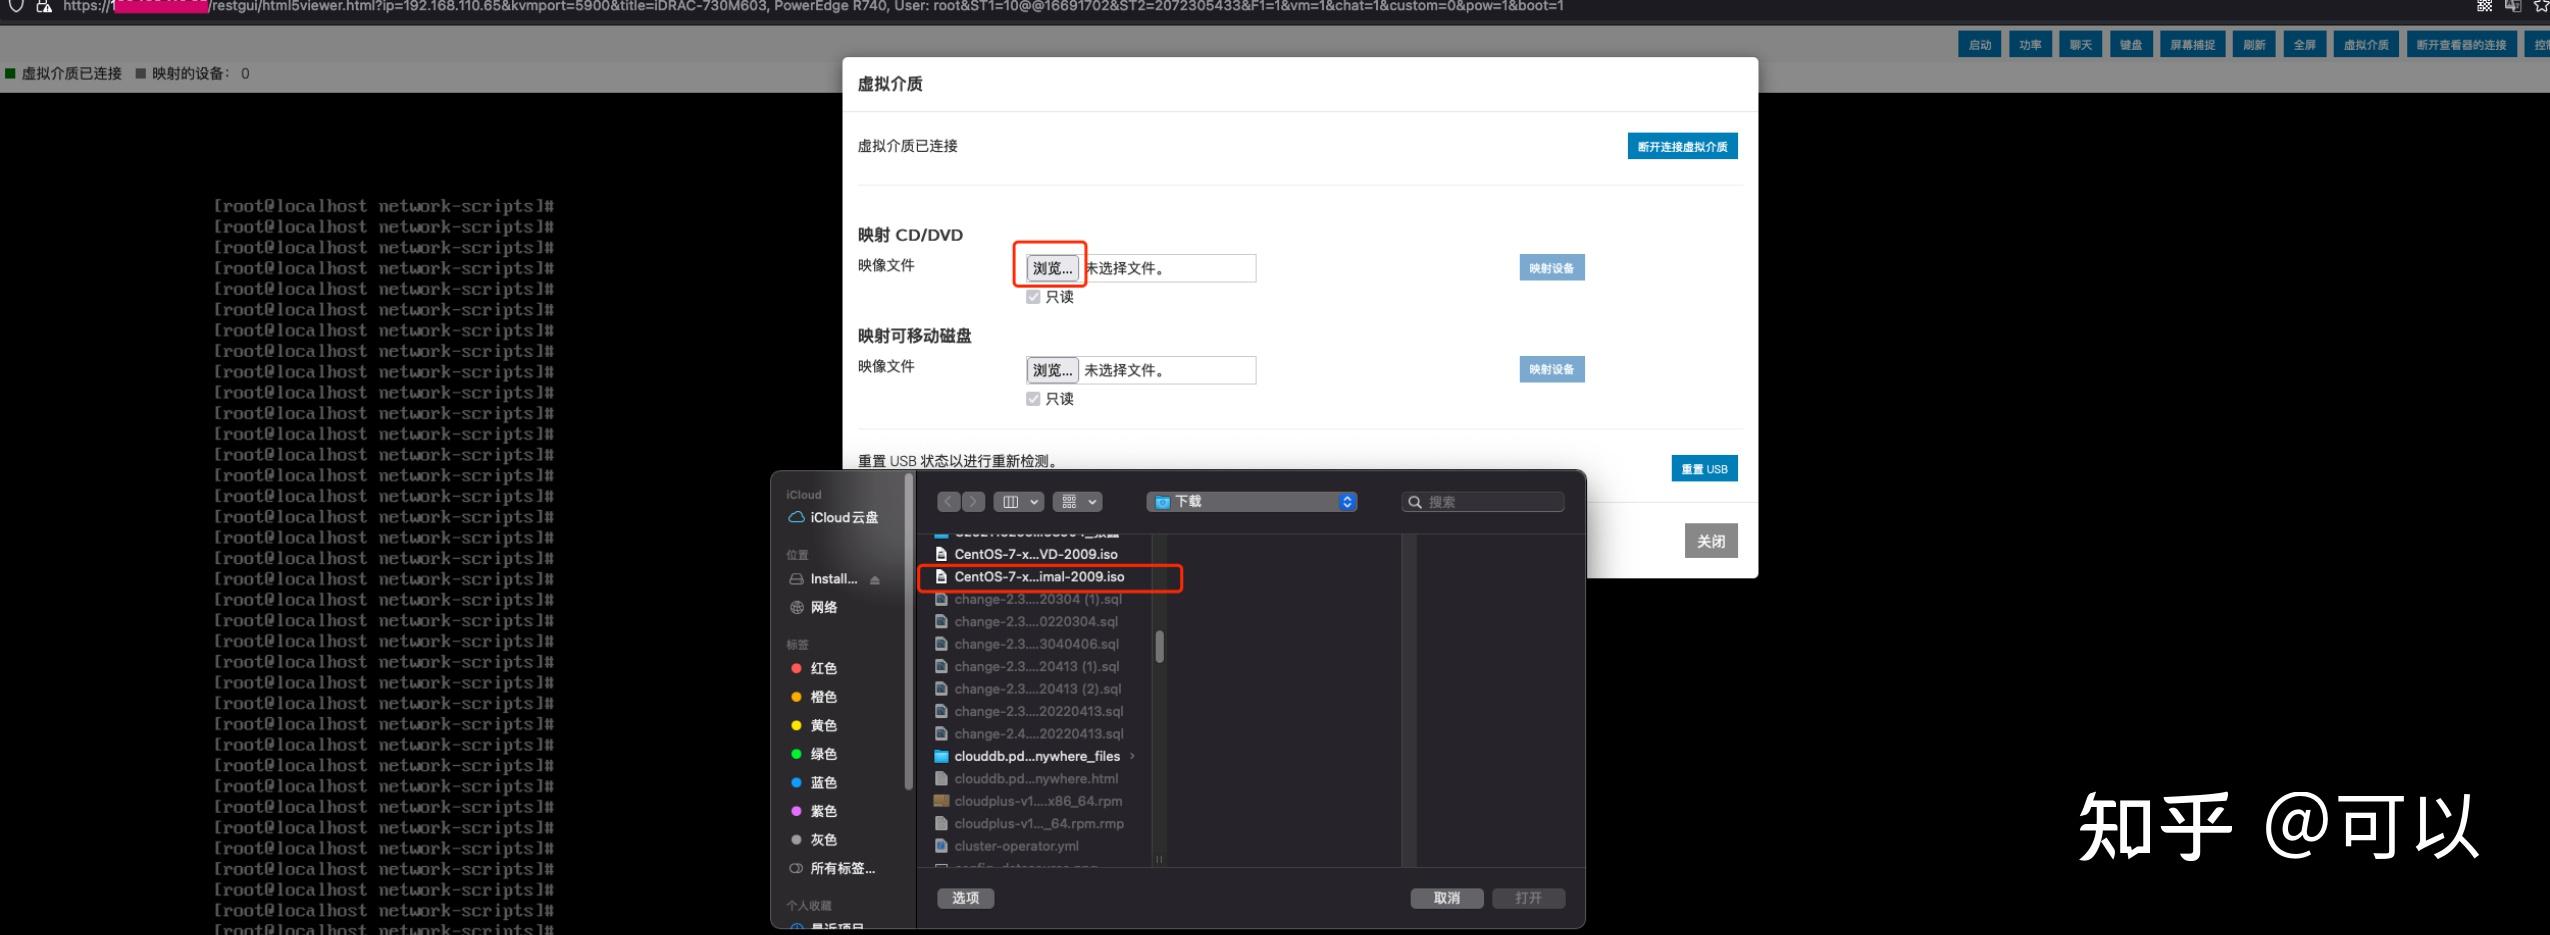
Task: Click 虚拟介质 toolbar button
Action: tap(2366, 45)
